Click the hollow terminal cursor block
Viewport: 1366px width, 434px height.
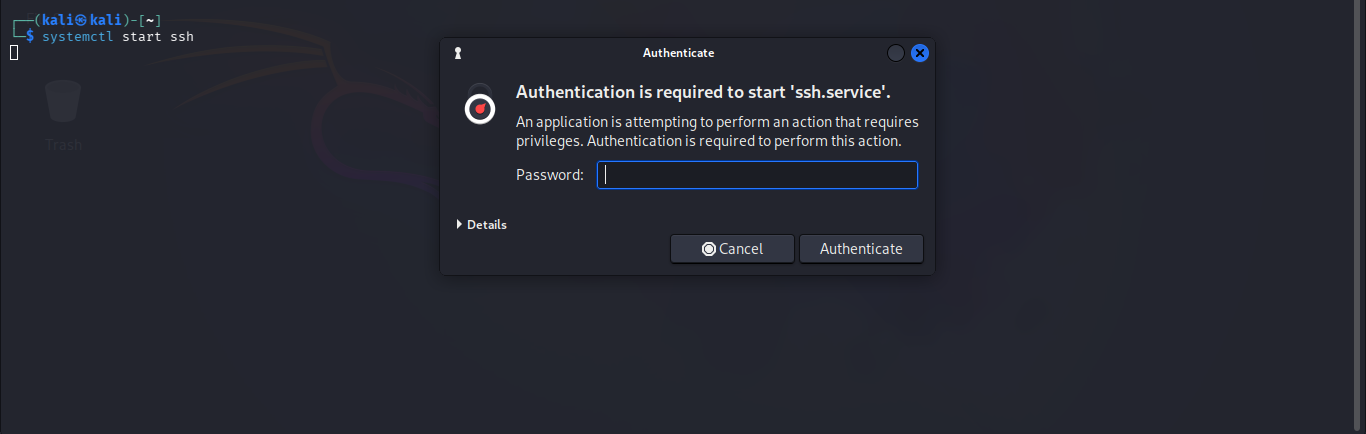pos(14,52)
